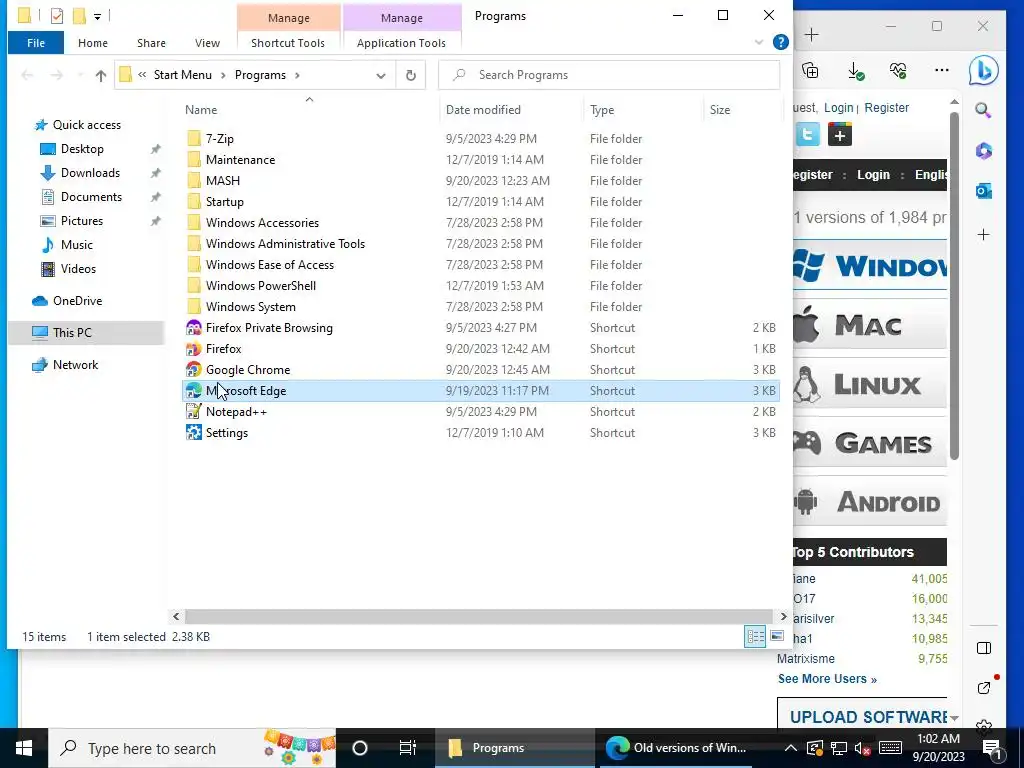Screen dimensions: 1024x768
Task: Open the View ribbon tab
Action: [x=207, y=43]
